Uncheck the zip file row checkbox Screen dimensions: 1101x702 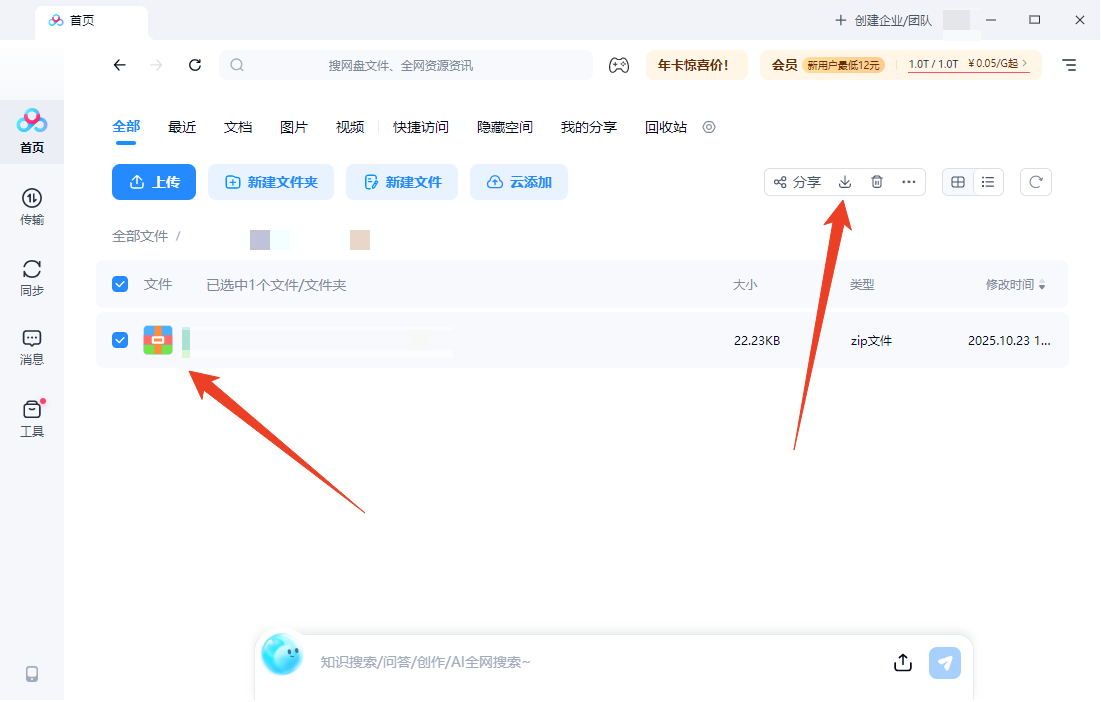[120, 340]
